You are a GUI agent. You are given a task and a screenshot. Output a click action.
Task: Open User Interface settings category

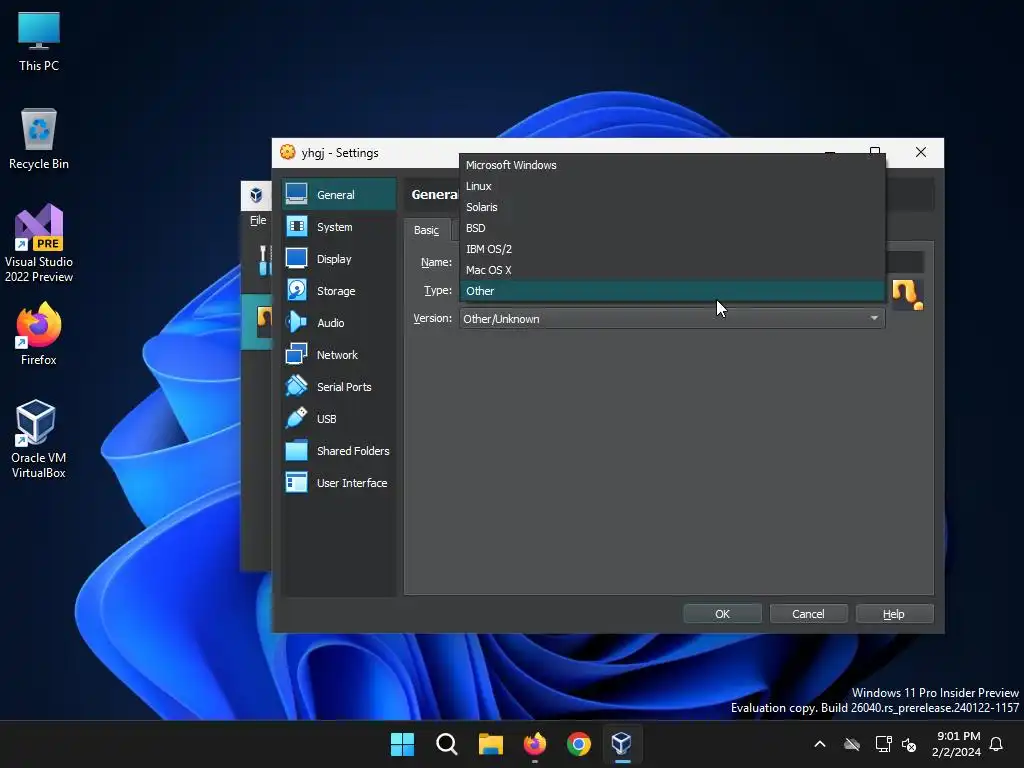339,483
